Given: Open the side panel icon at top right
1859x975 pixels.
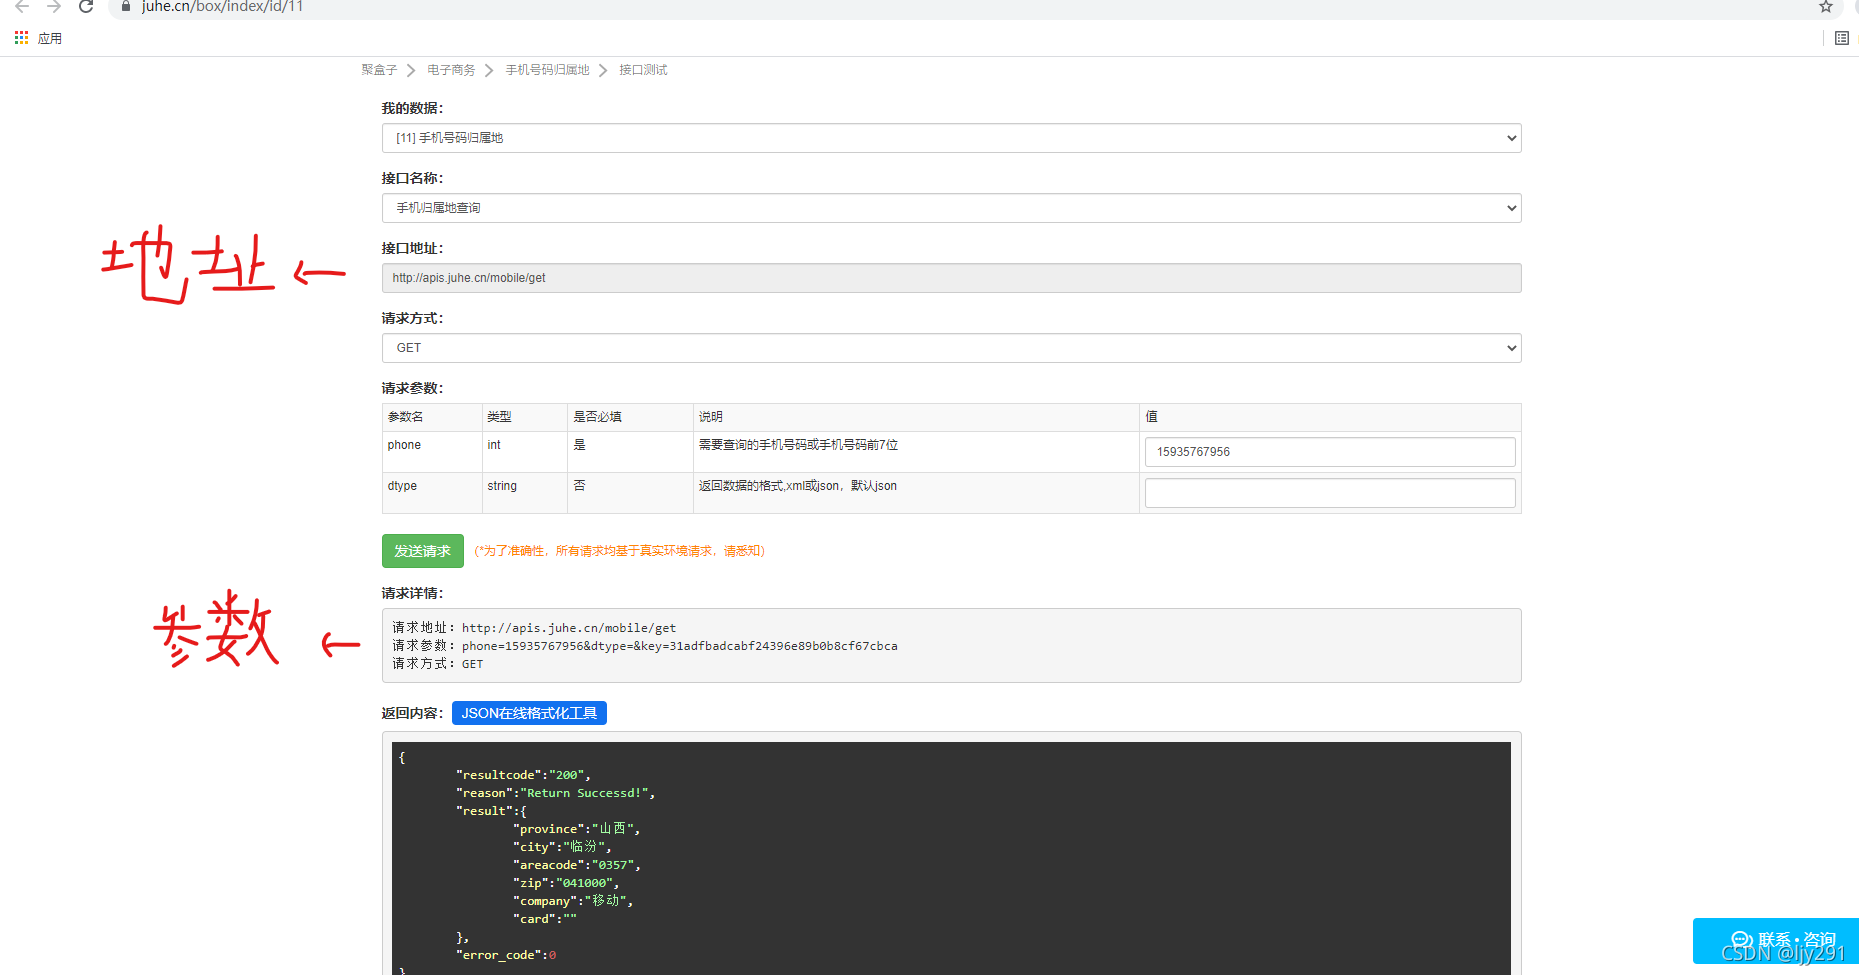Looking at the screenshot, I should [1842, 38].
